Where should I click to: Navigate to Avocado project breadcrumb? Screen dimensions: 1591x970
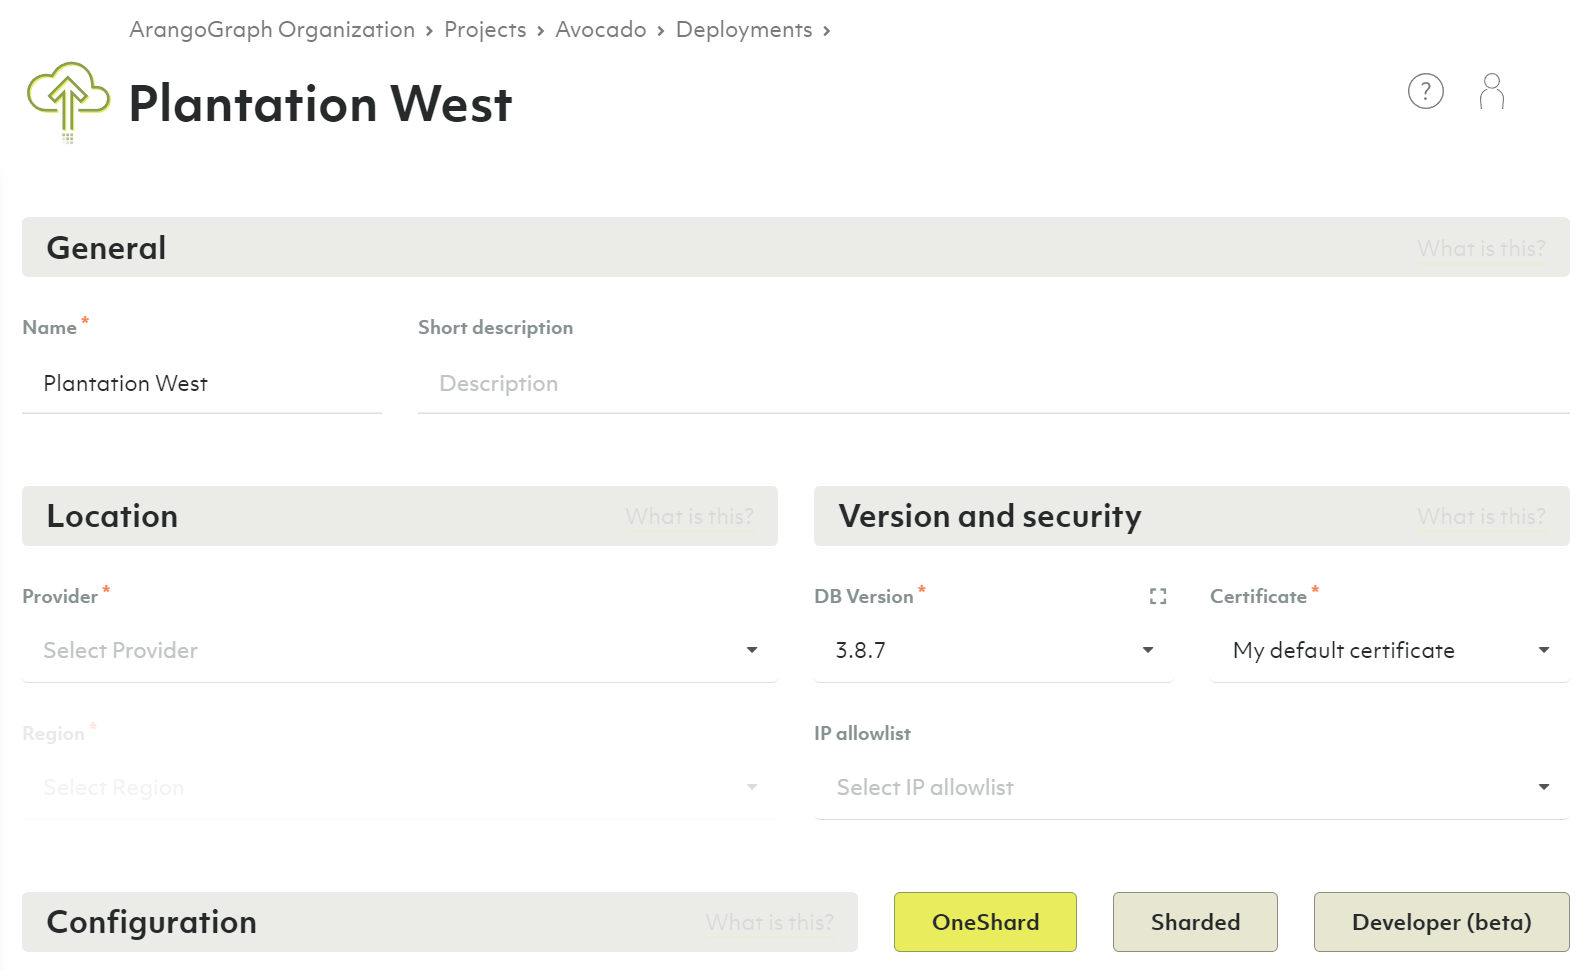tap(601, 30)
